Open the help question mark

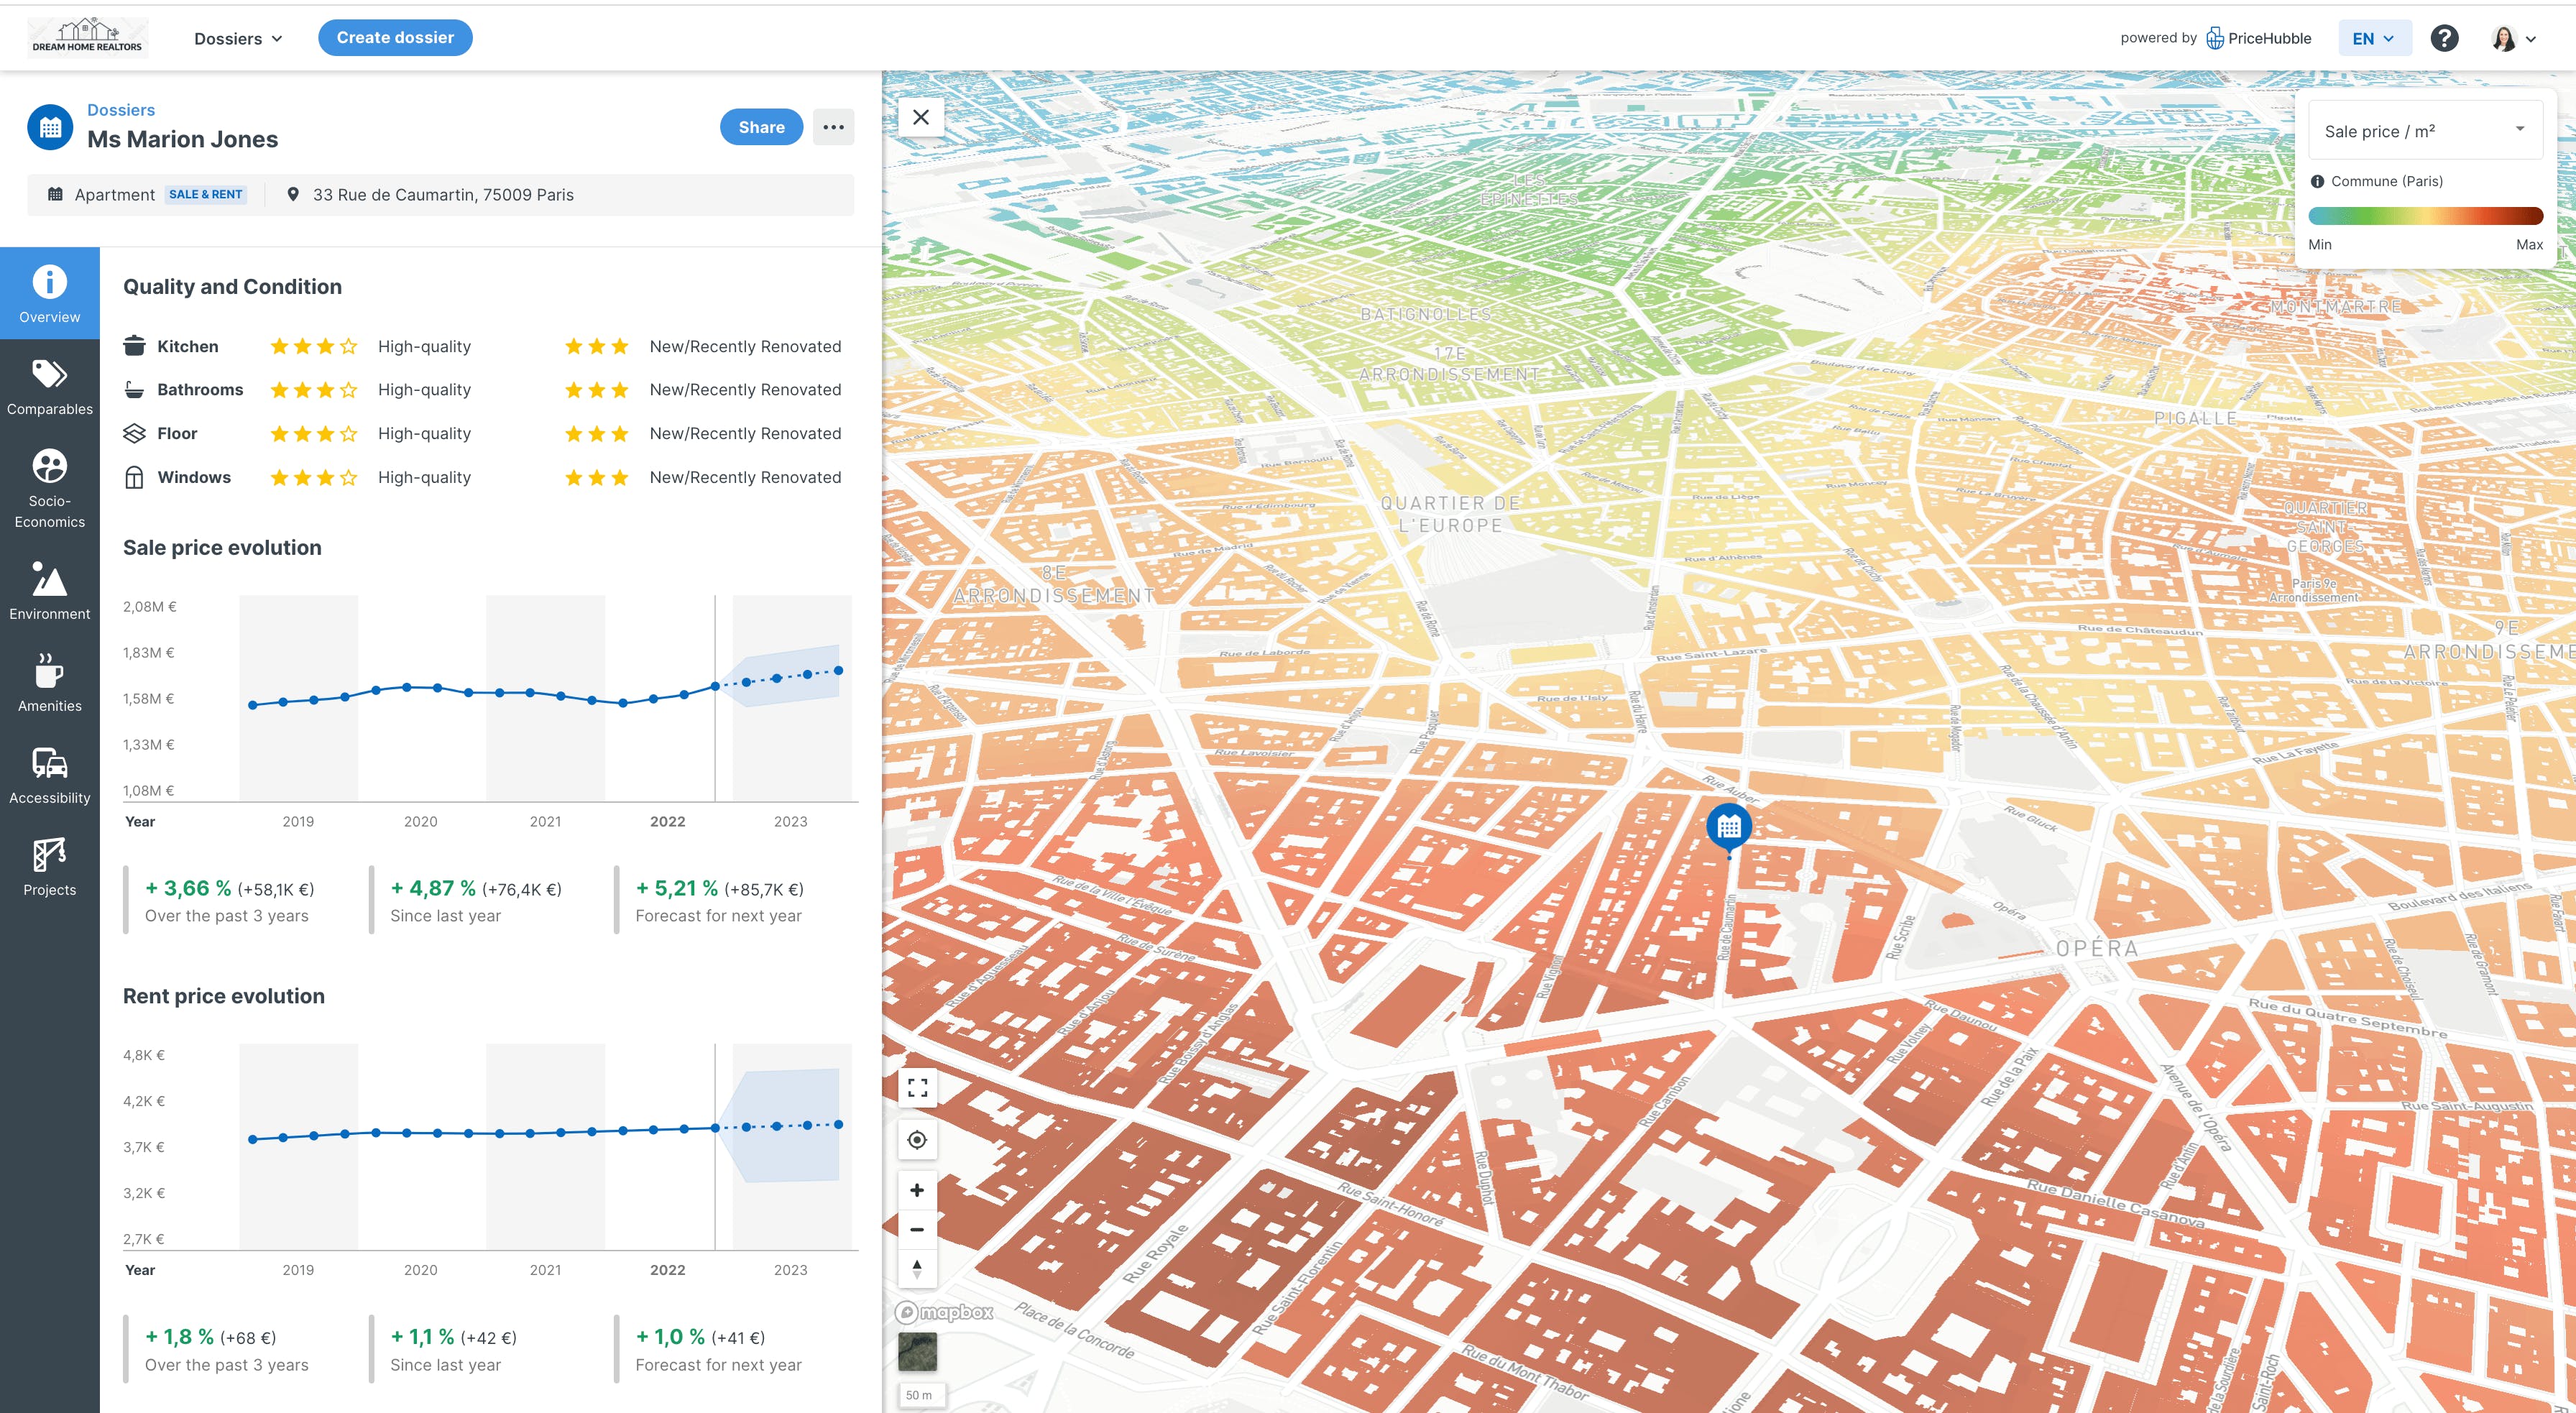[x=2444, y=38]
